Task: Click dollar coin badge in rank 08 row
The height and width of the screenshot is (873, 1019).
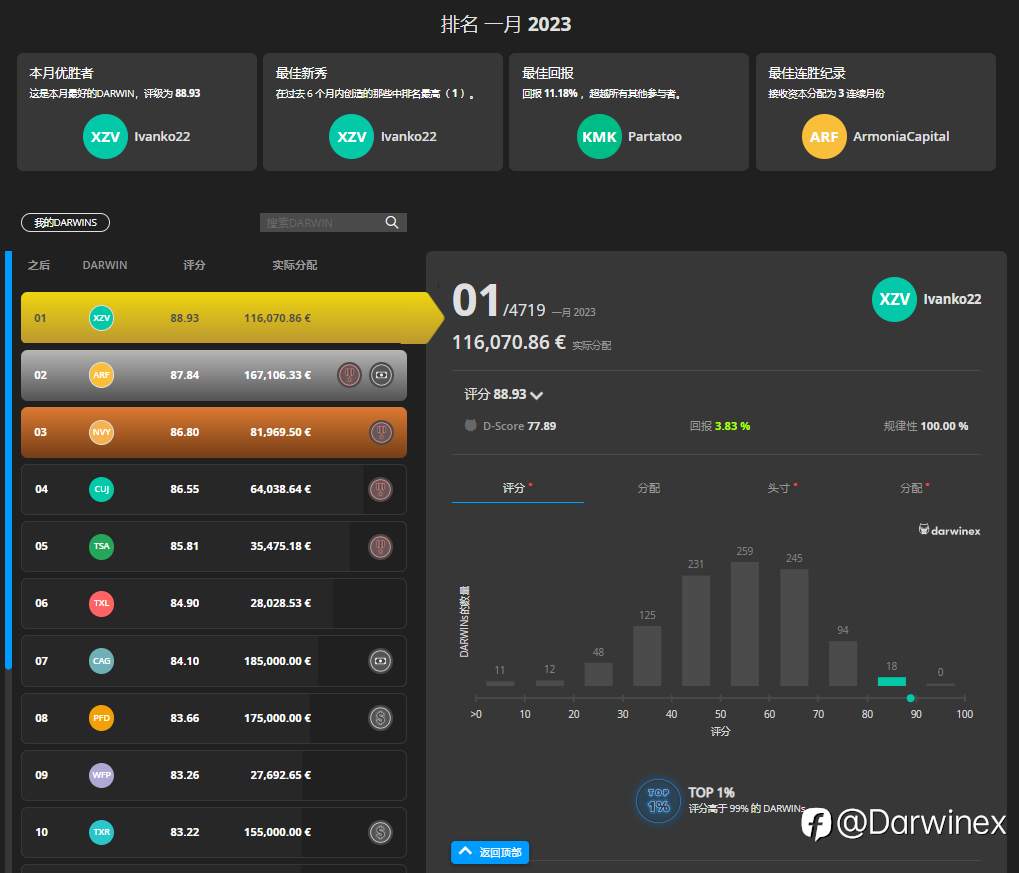Action: click(x=380, y=718)
